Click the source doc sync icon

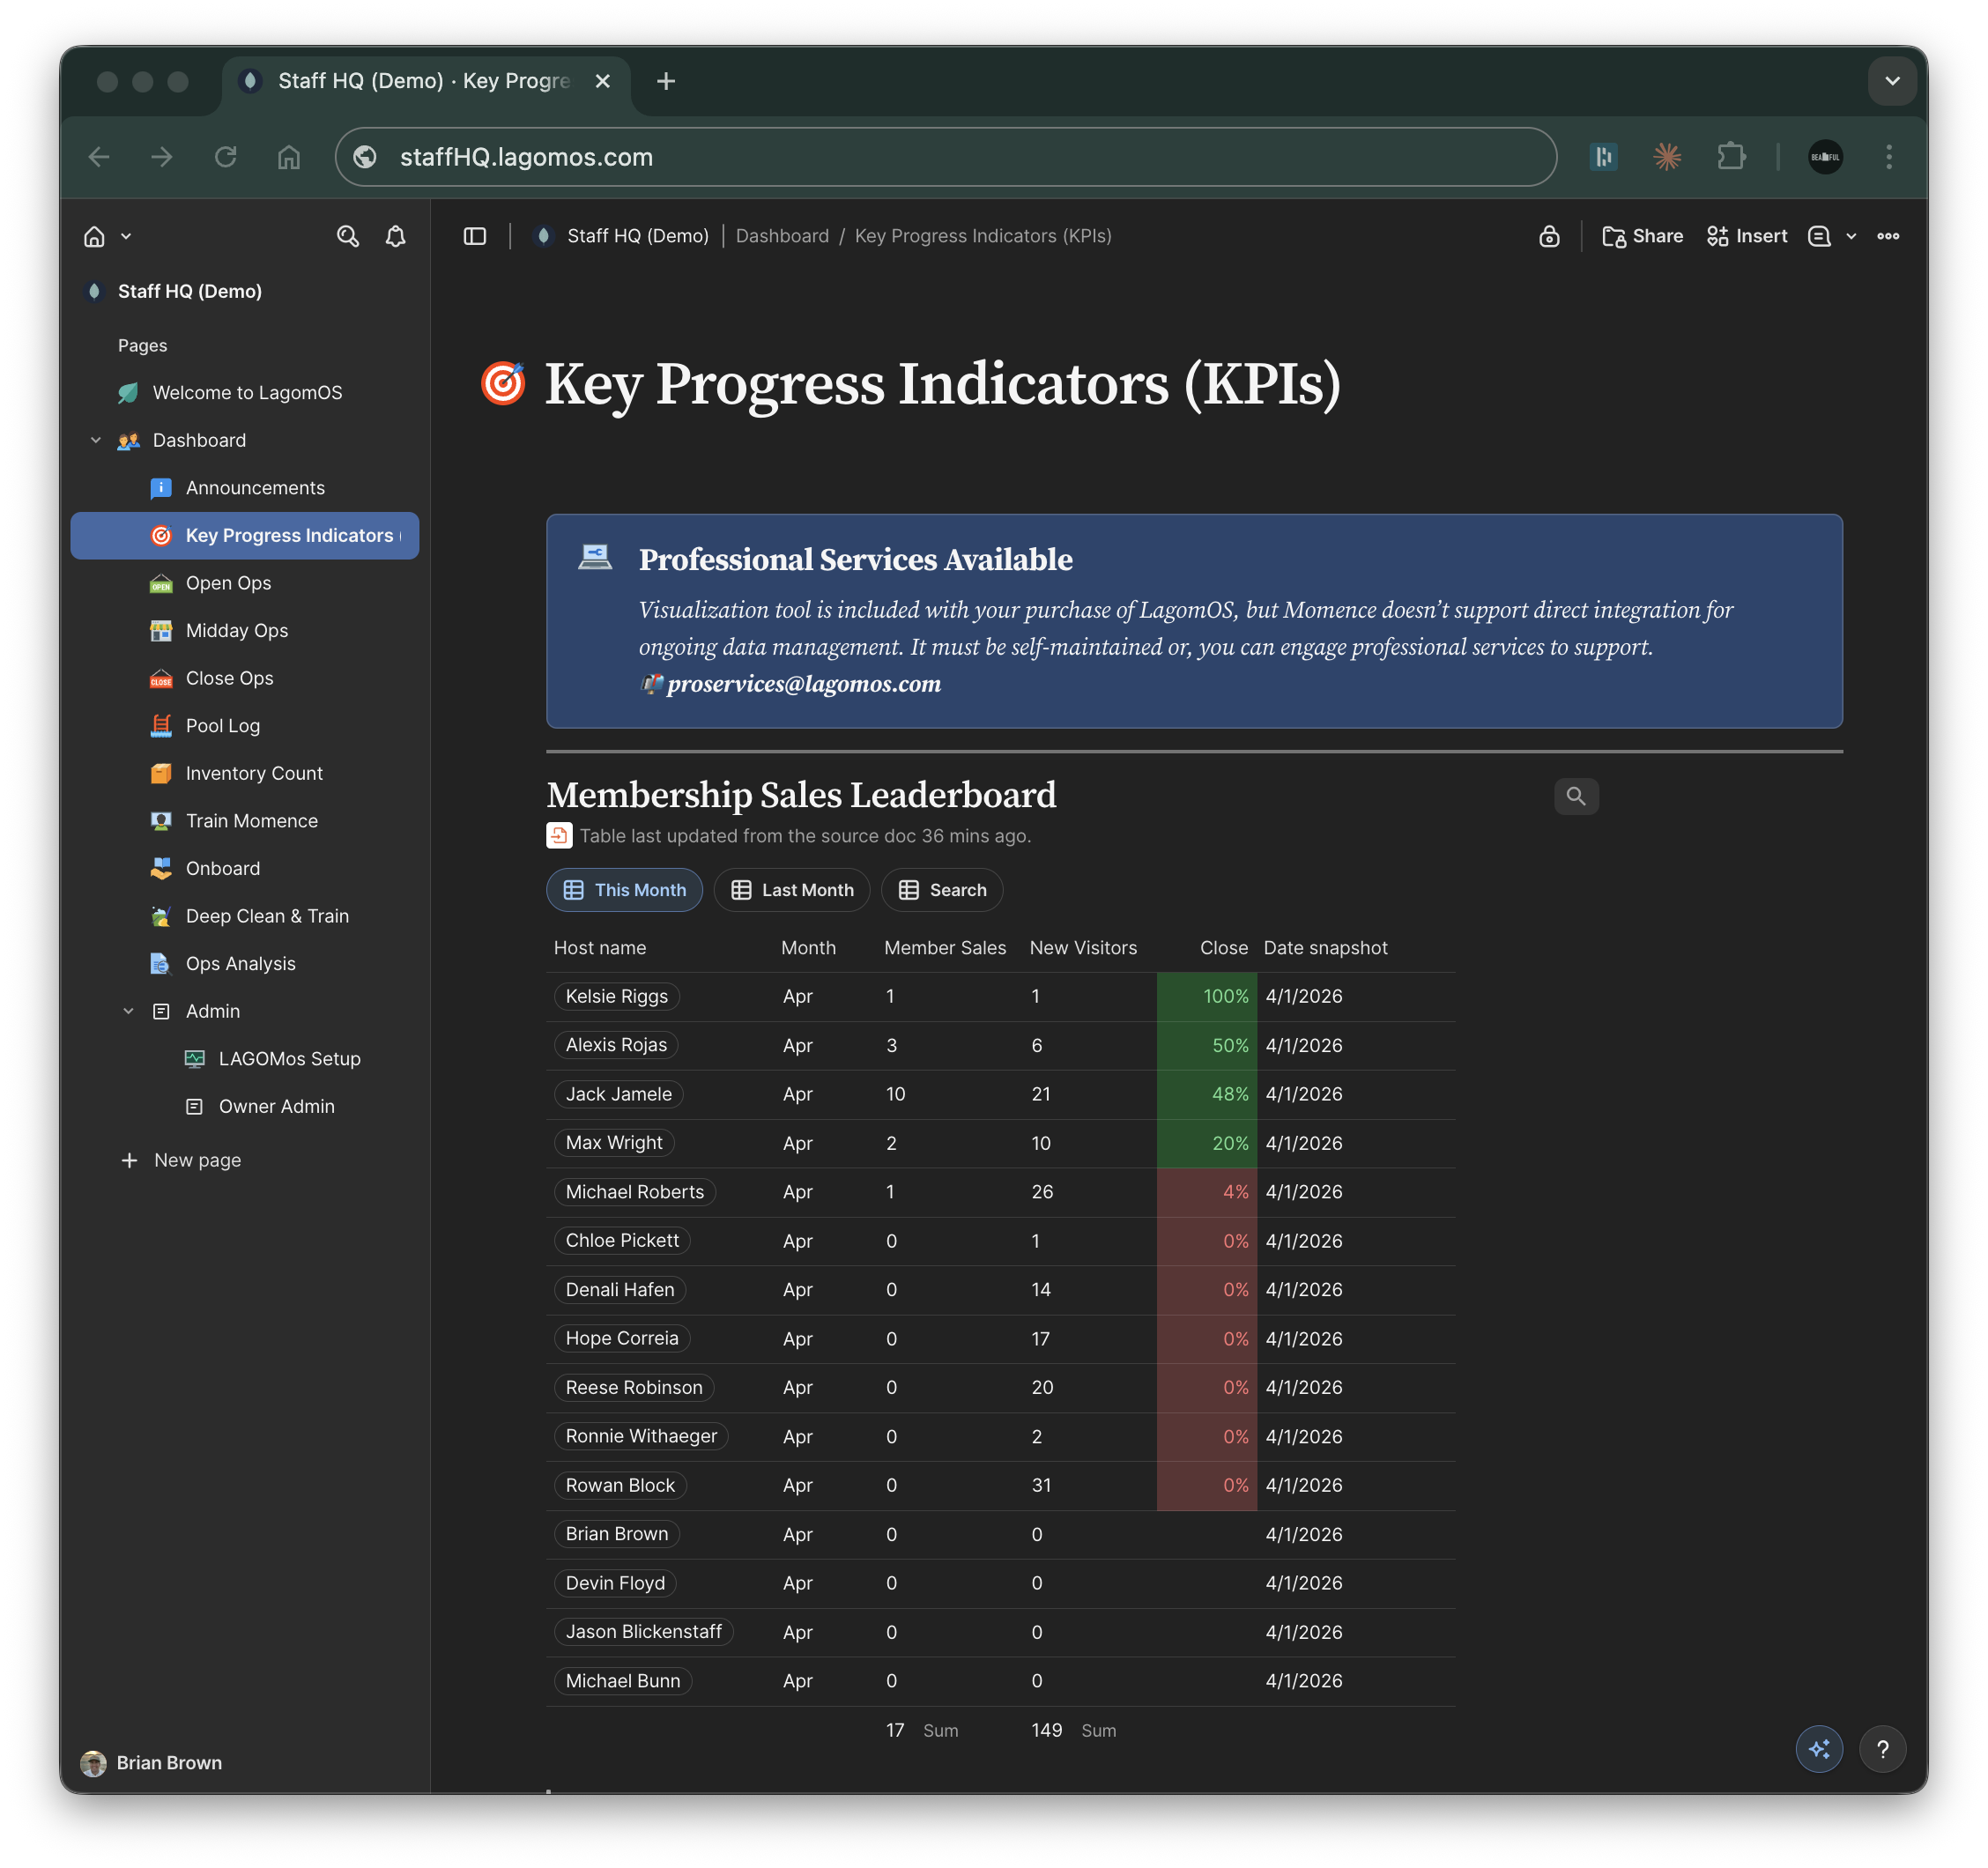[x=559, y=835]
